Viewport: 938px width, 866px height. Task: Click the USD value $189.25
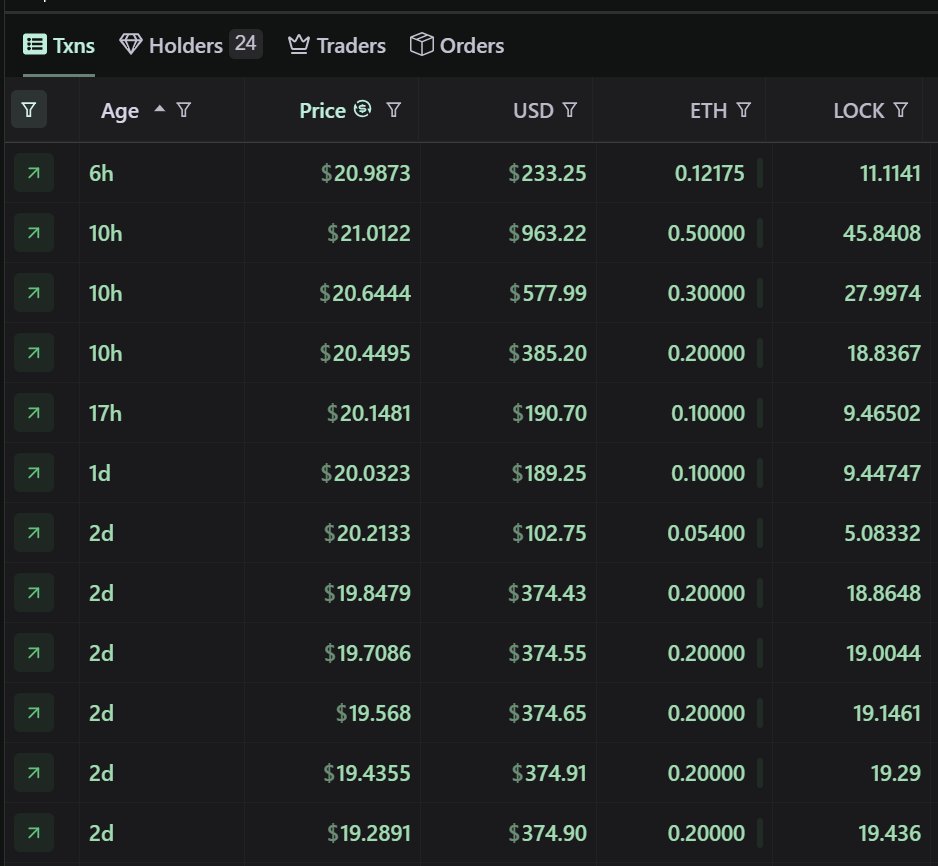(x=549, y=473)
